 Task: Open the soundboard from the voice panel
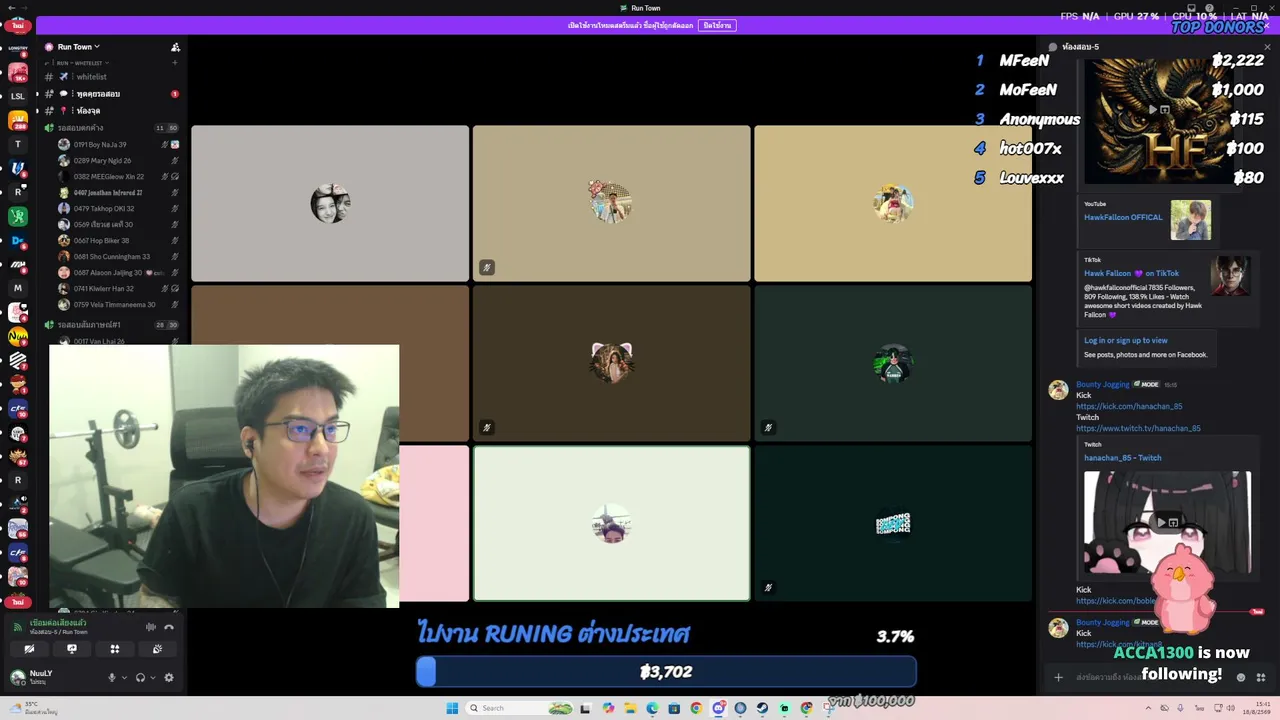click(158, 649)
